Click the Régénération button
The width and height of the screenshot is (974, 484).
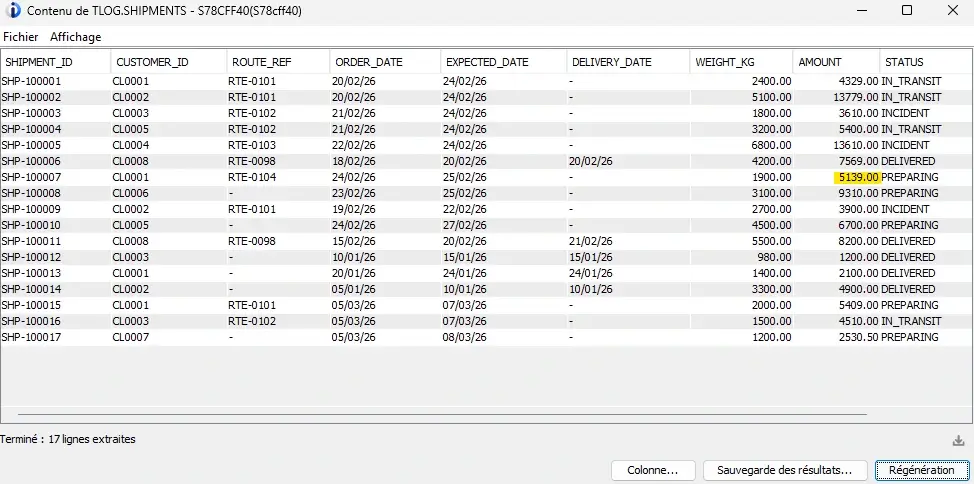(921, 470)
